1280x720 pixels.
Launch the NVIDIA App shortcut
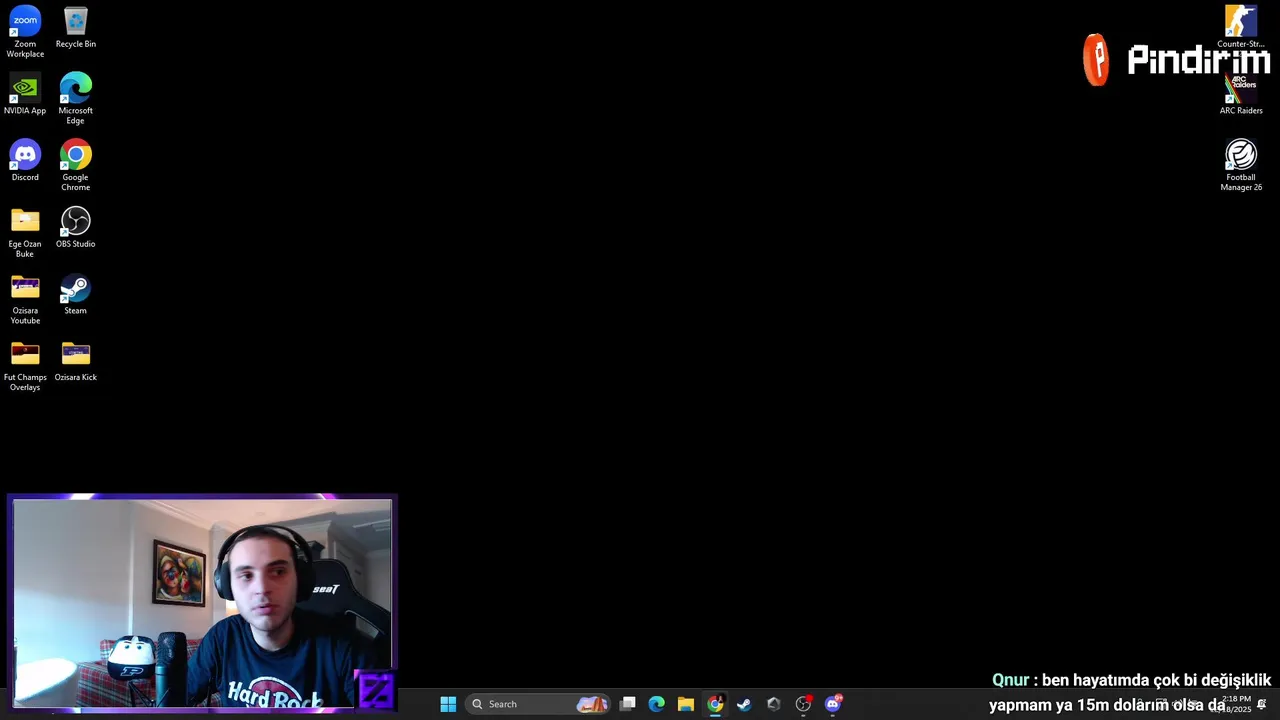pyautogui.click(x=25, y=95)
